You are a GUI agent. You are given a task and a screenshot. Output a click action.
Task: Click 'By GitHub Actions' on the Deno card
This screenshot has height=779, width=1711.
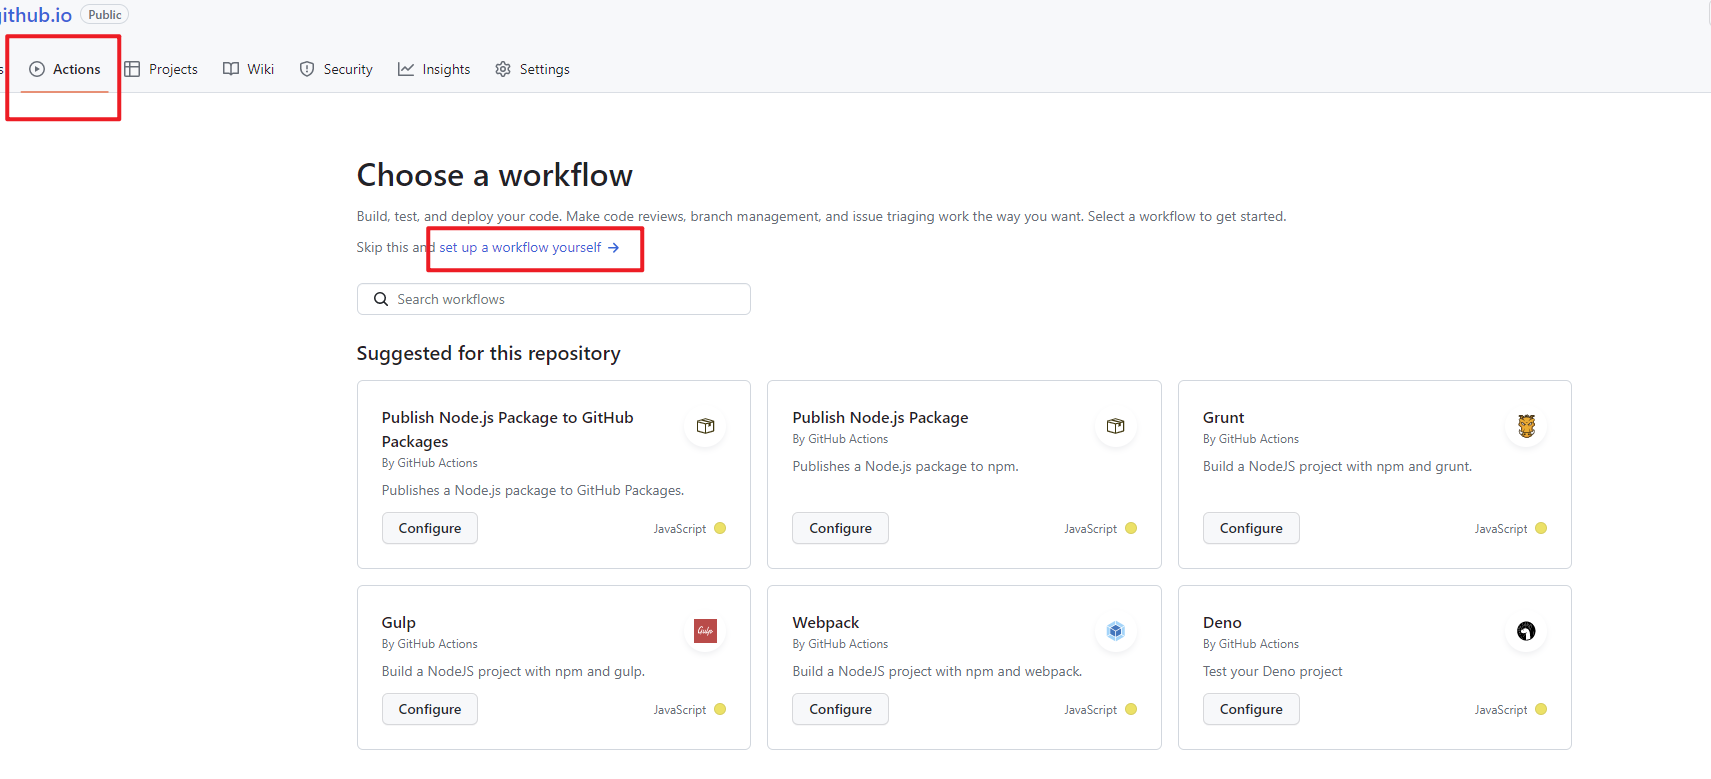tap(1251, 644)
